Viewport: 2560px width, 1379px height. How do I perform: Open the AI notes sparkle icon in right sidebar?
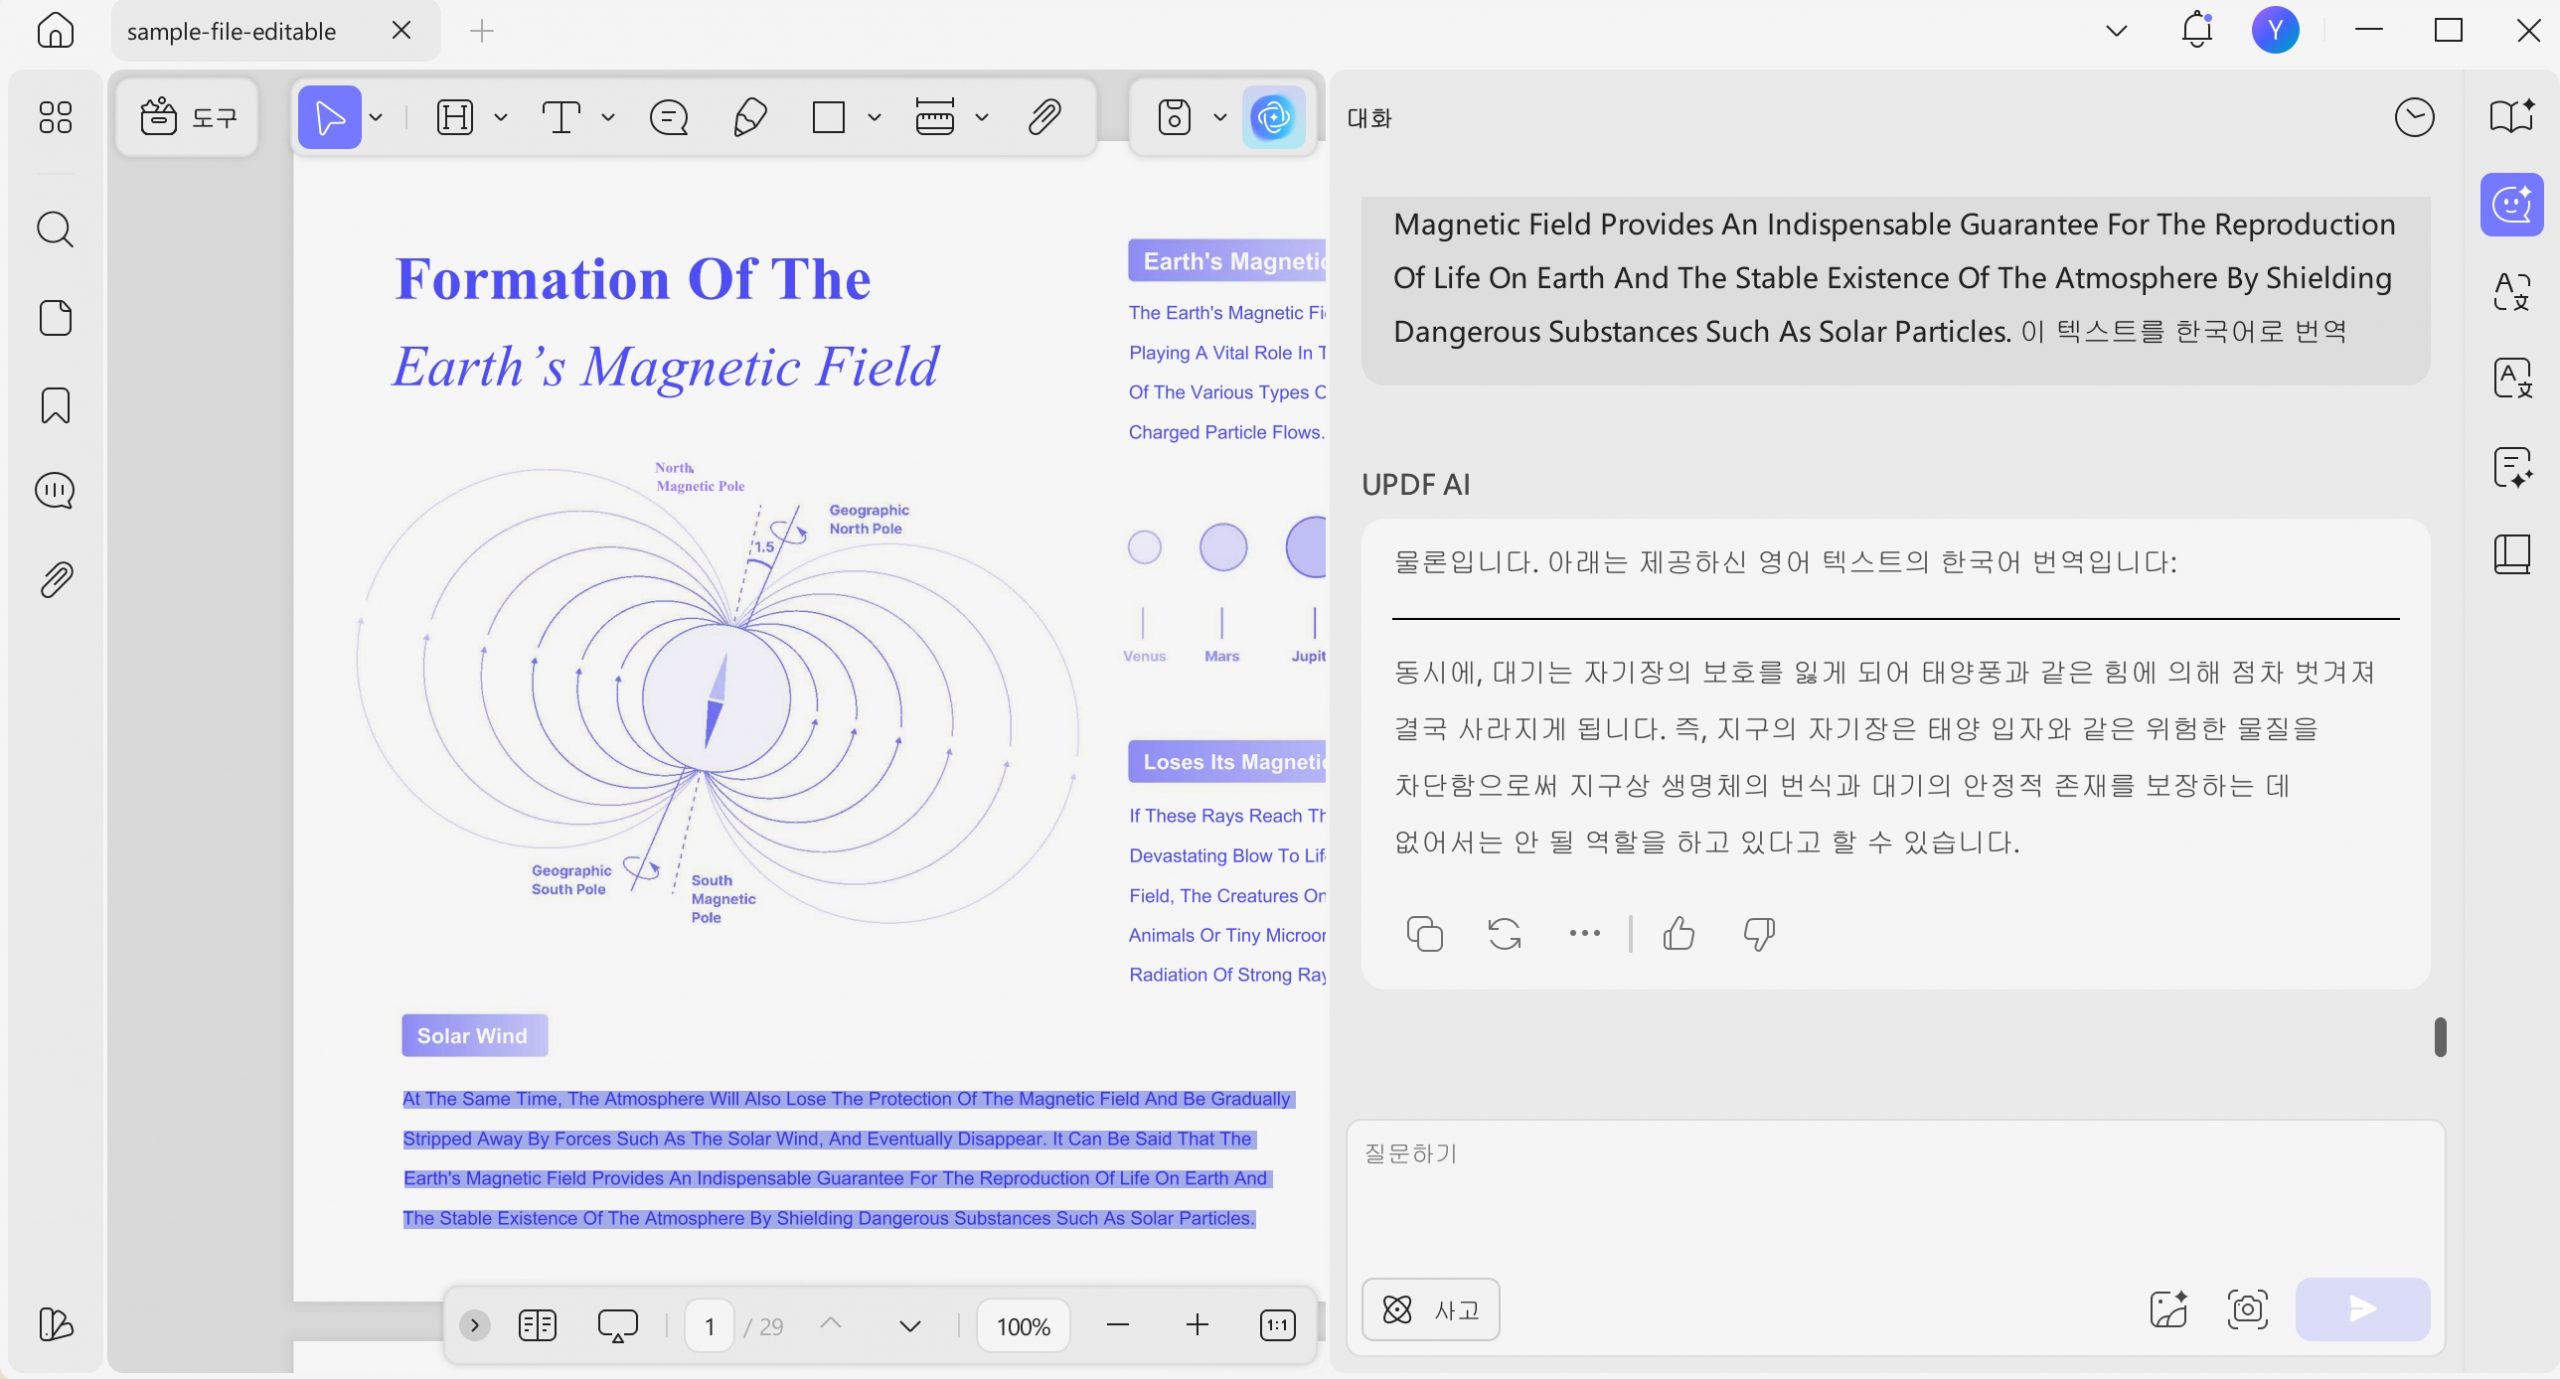coord(2511,466)
